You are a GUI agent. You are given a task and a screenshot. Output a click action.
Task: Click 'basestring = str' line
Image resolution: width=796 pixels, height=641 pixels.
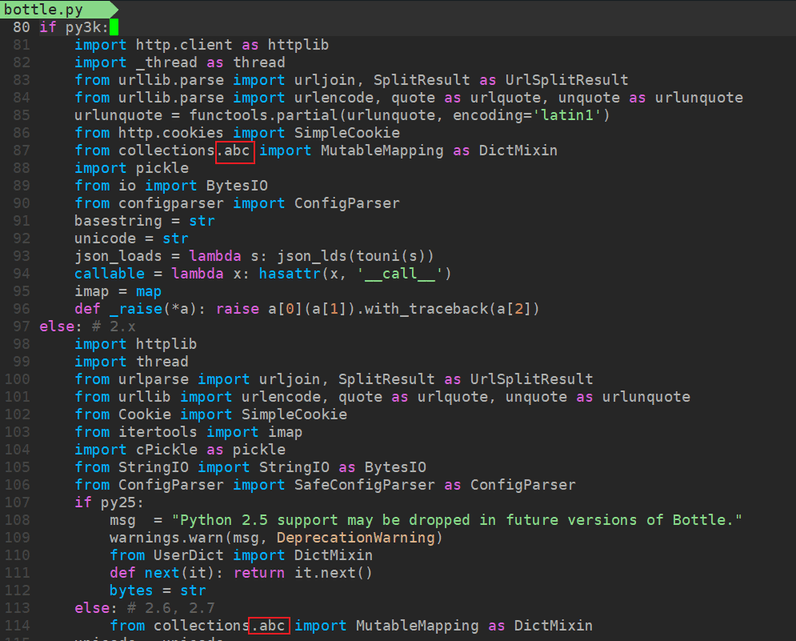[x=144, y=221]
